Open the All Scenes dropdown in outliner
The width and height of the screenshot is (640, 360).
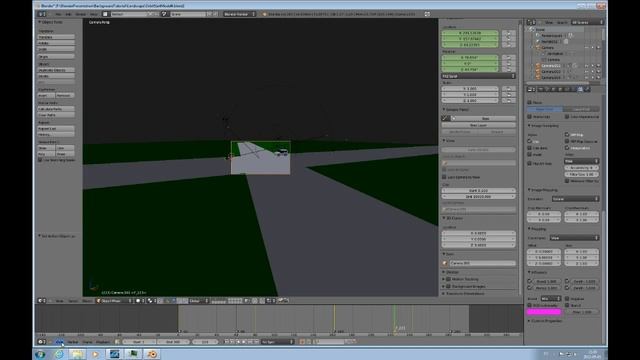point(587,22)
